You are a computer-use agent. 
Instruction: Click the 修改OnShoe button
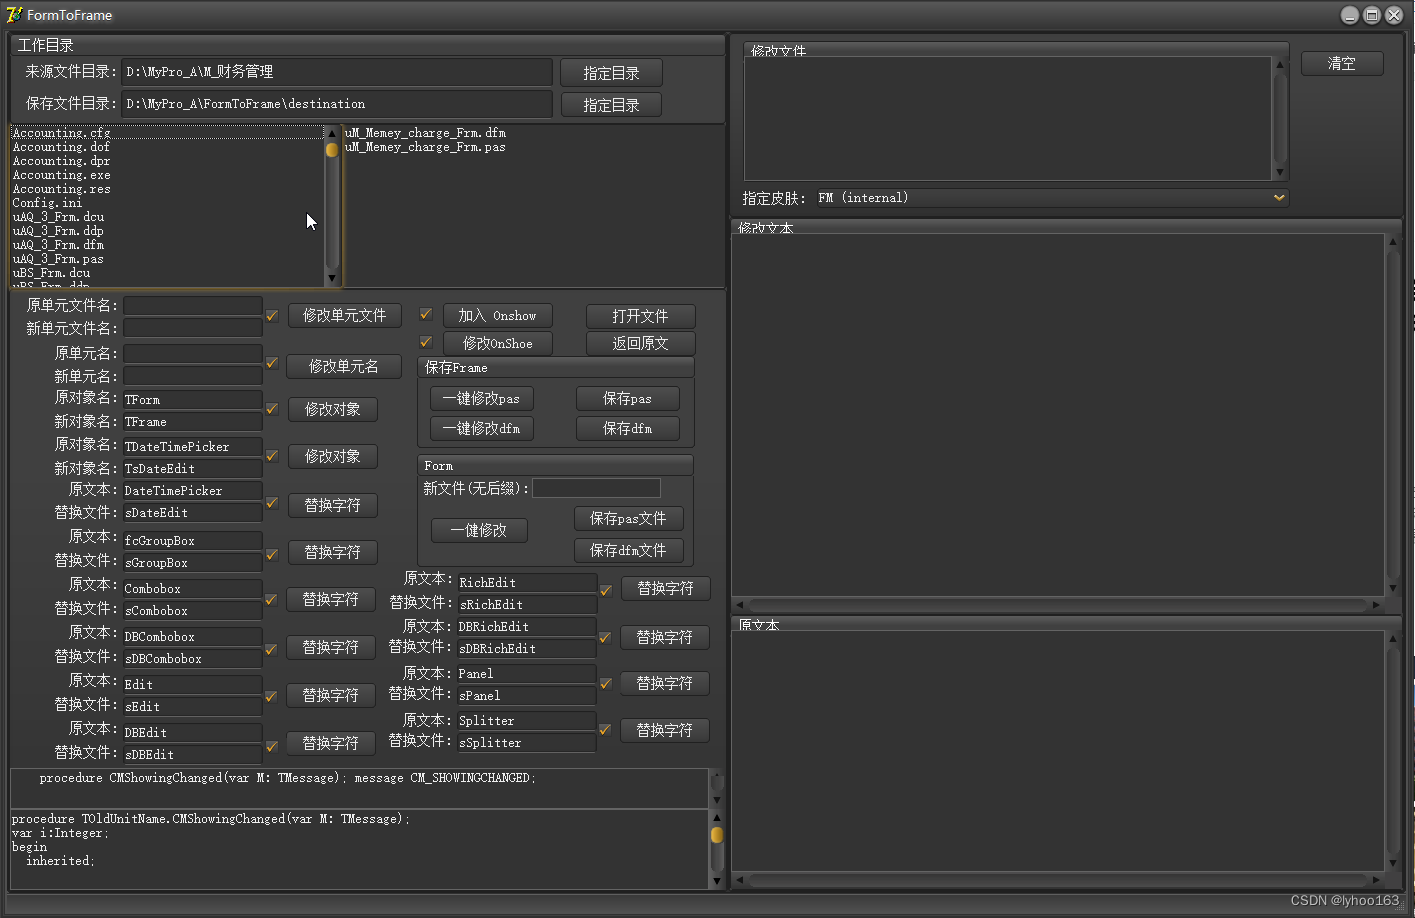coord(497,343)
